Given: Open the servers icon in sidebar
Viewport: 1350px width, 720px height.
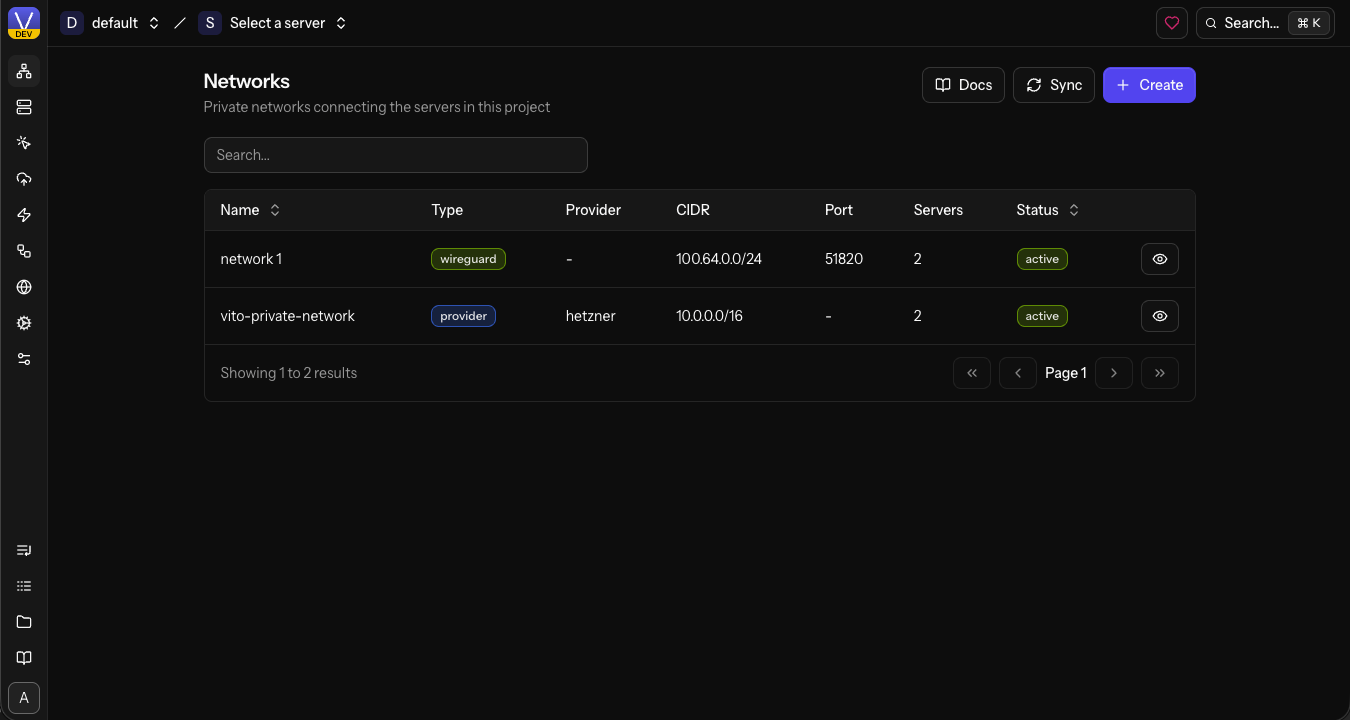Looking at the screenshot, I should (24, 107).
